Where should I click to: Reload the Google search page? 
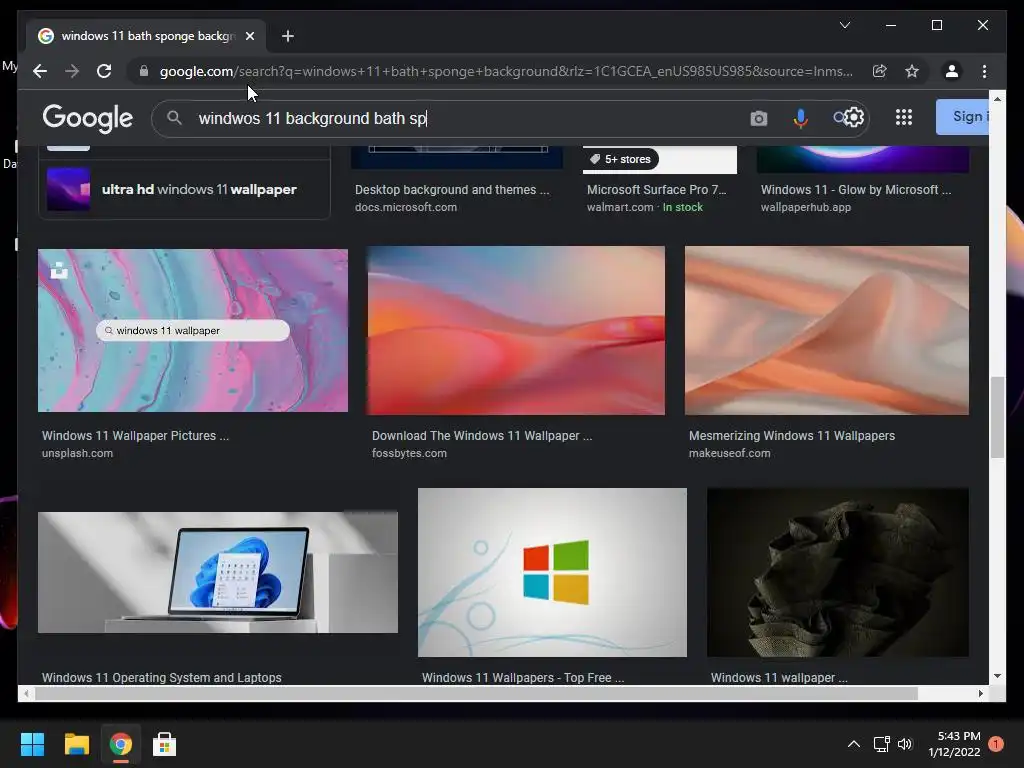tap(104, 71)
